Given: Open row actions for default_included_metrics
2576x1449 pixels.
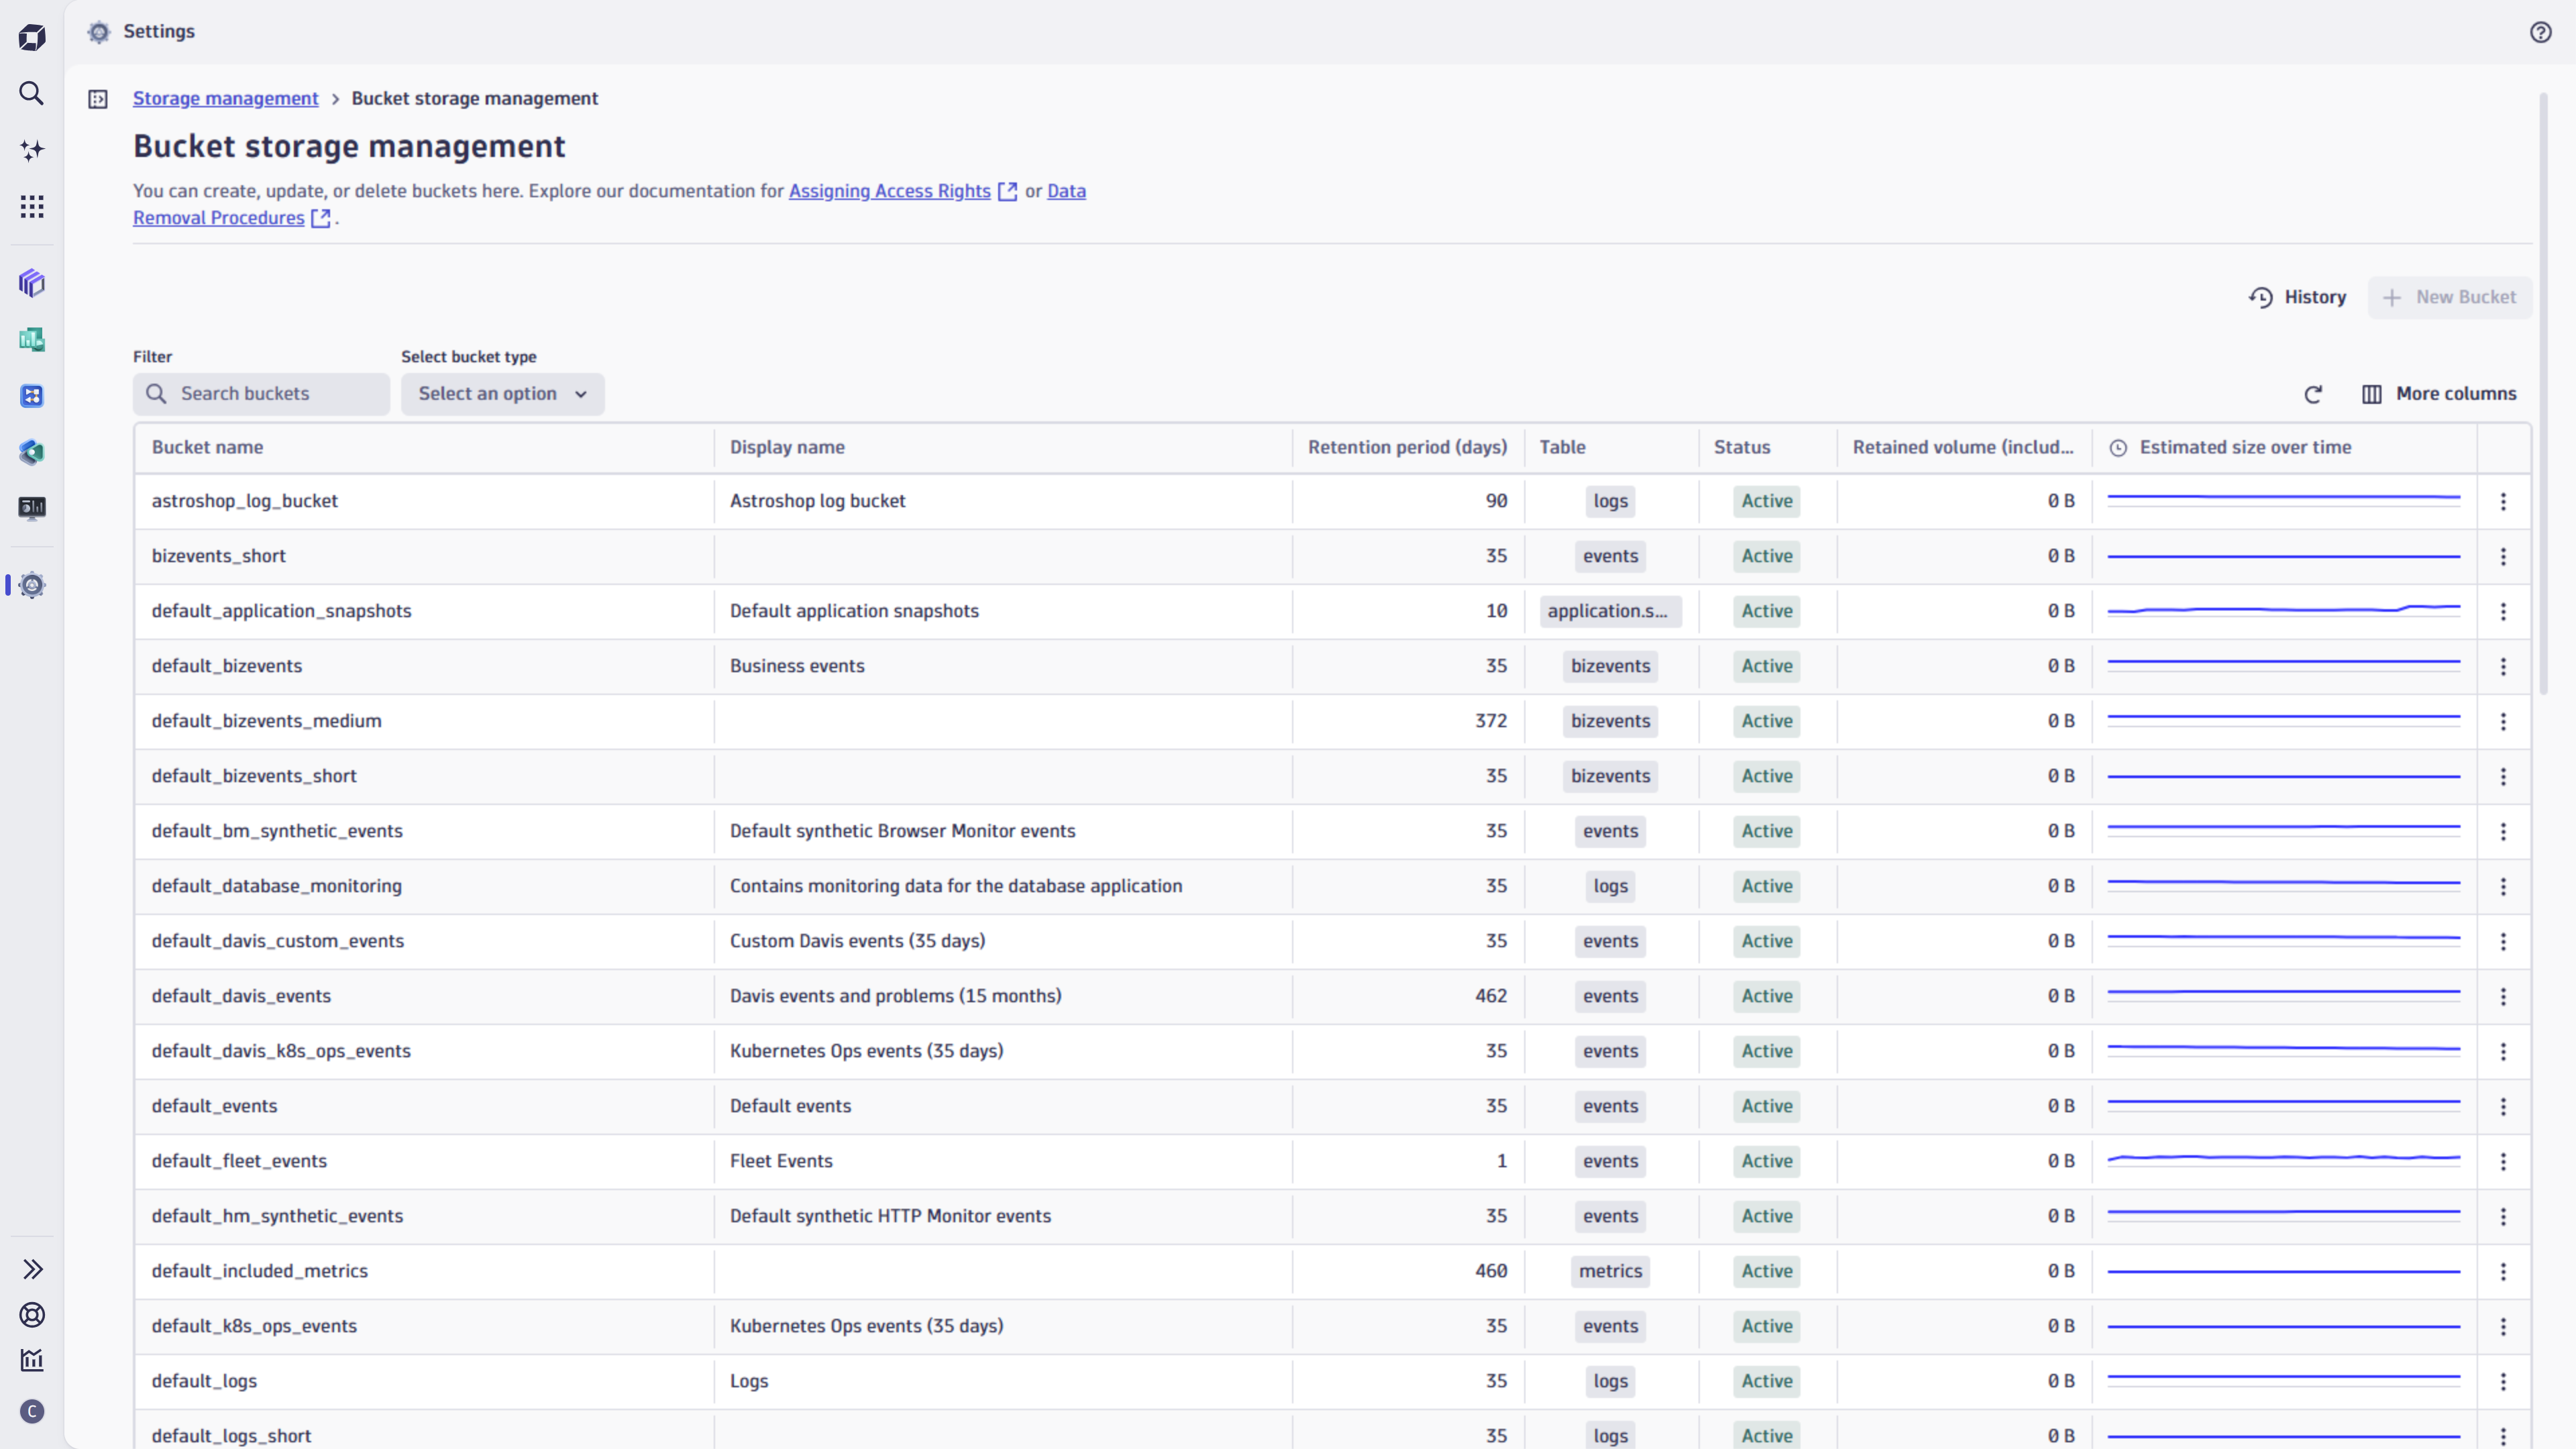Looking at the screenshot, I should tap(2503, 1271).
